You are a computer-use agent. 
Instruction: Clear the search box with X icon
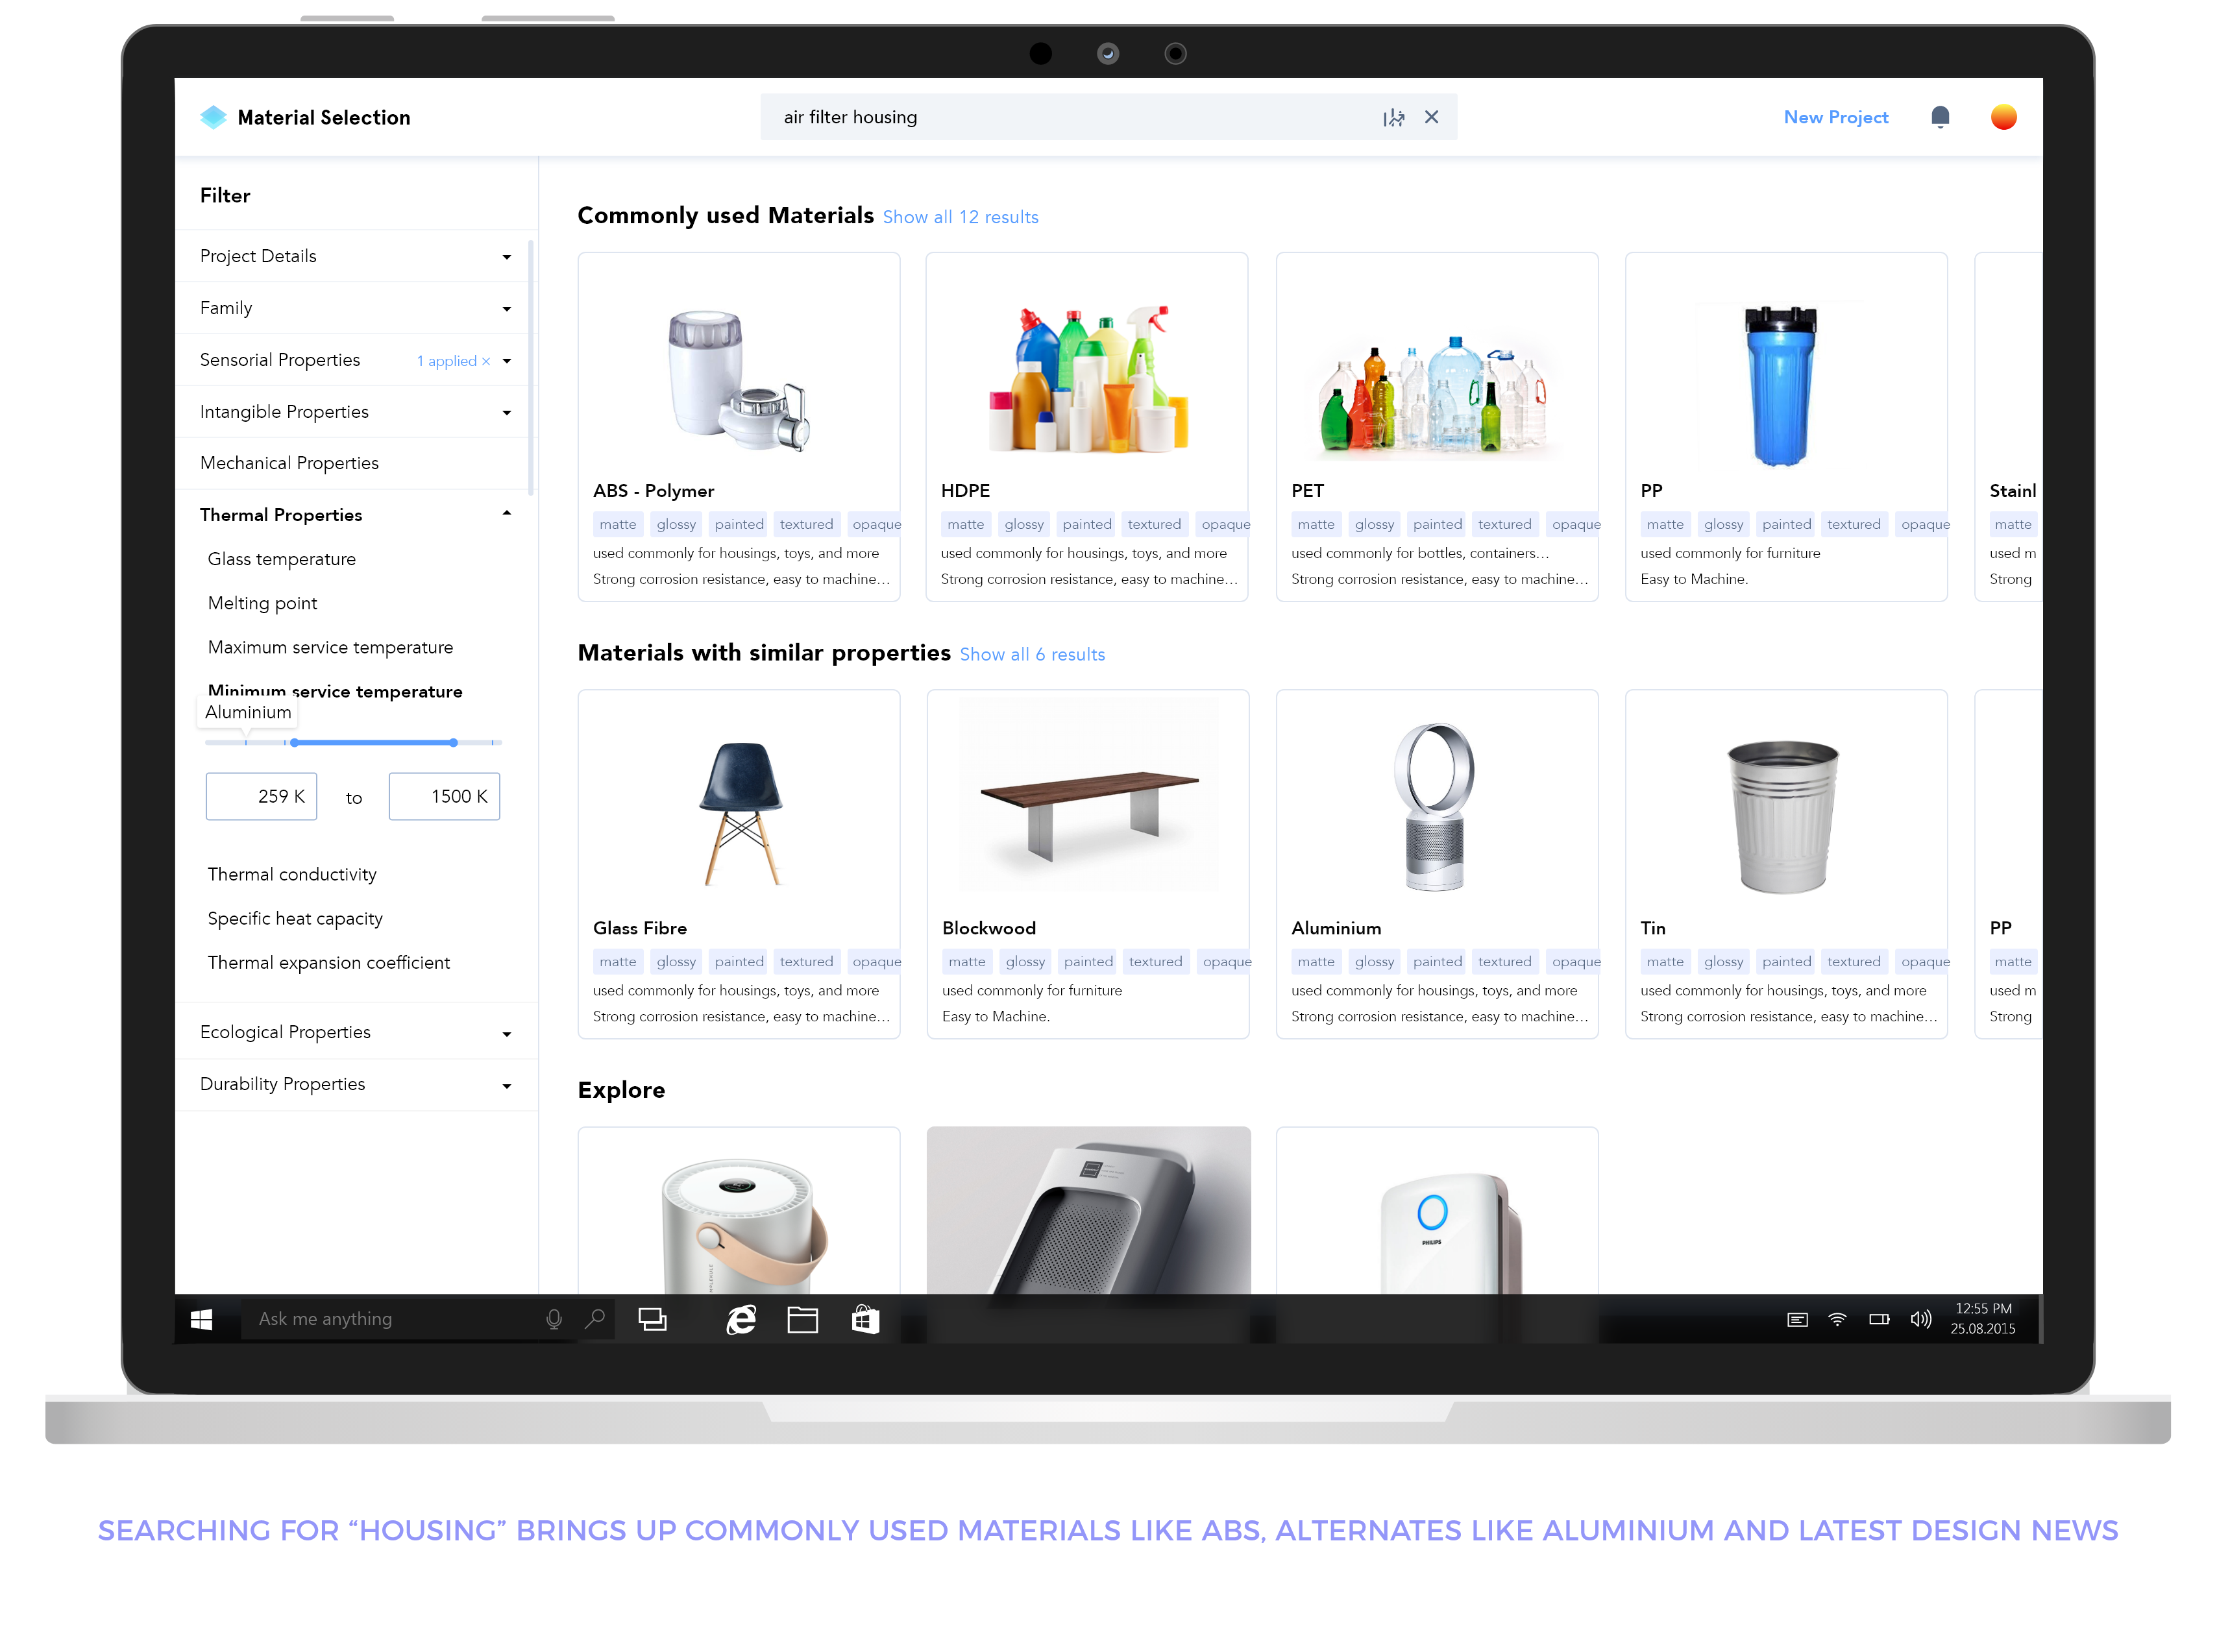pos(1431,117)
